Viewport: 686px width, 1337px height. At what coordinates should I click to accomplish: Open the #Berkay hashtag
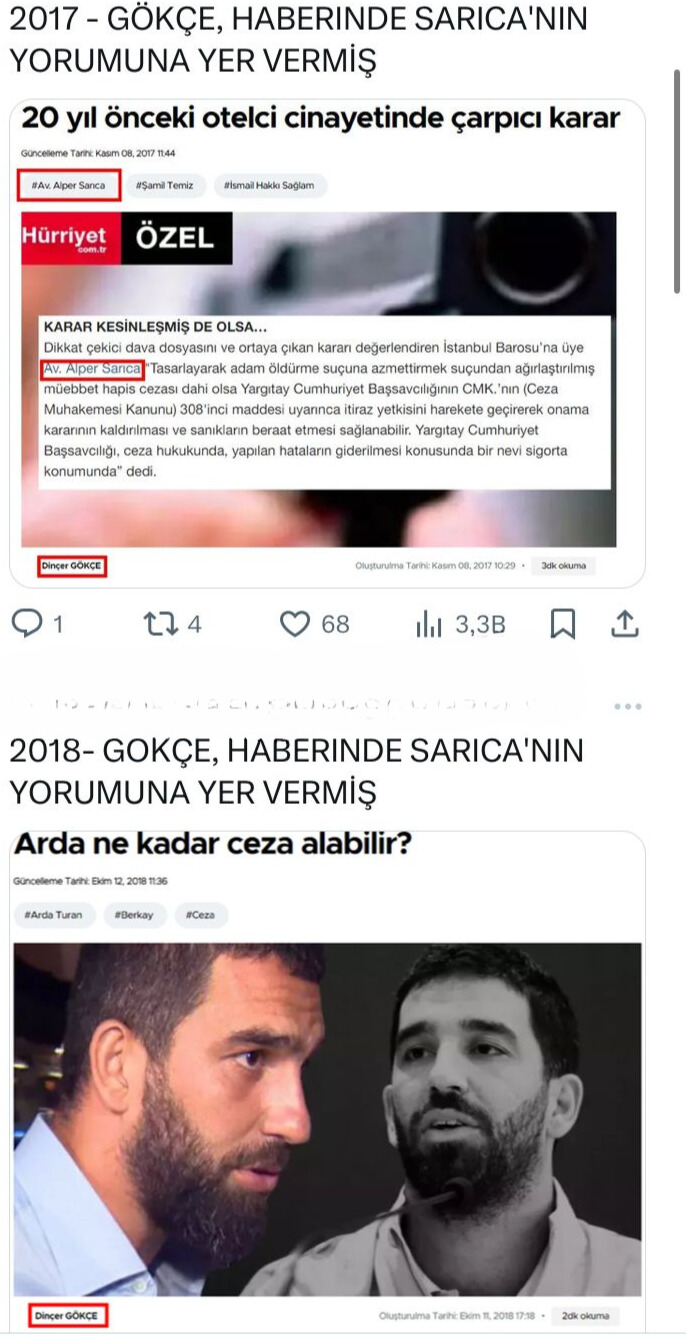pyautogui.click(x=134, y=915)
